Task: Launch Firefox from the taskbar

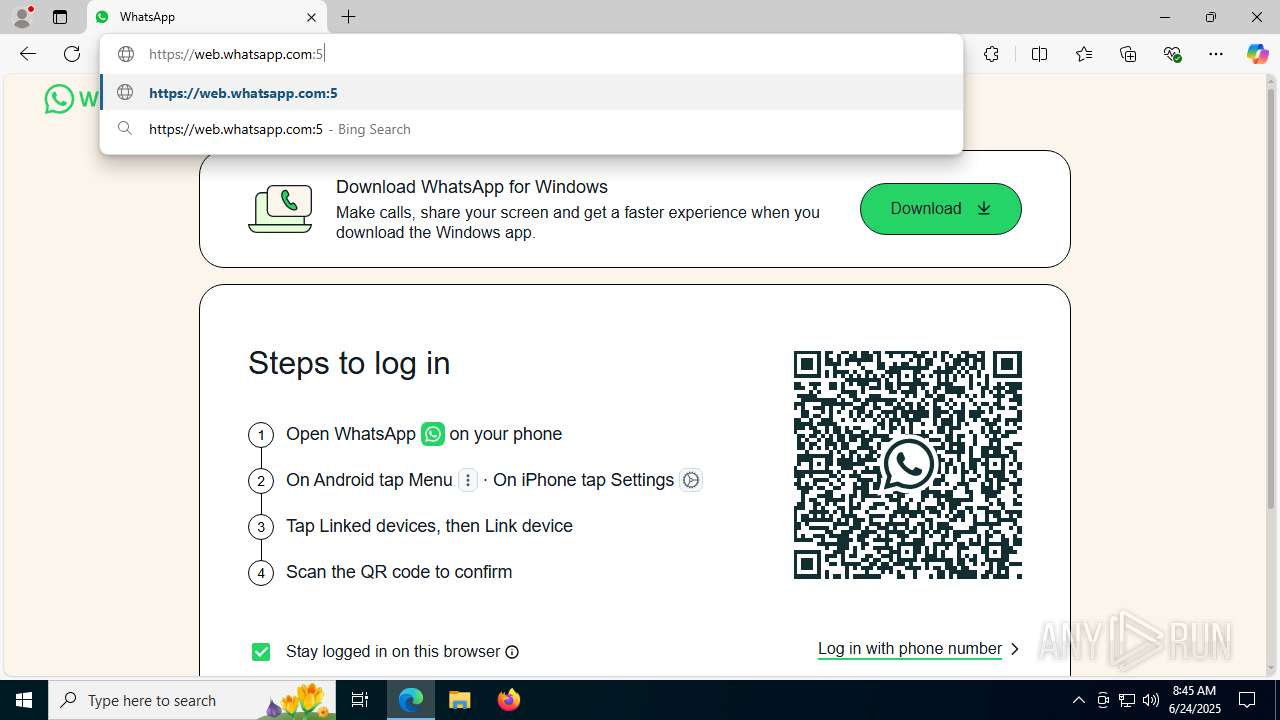Action: point(509,700)
